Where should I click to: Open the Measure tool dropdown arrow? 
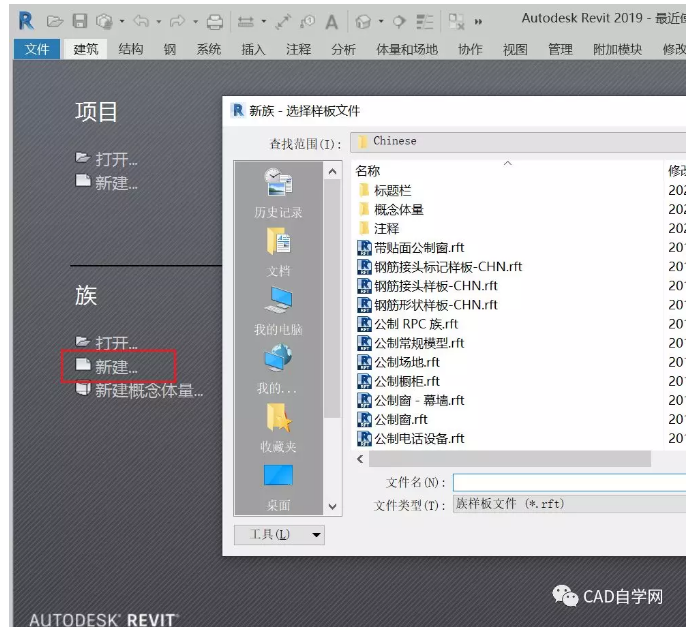(x=263, y=21)
